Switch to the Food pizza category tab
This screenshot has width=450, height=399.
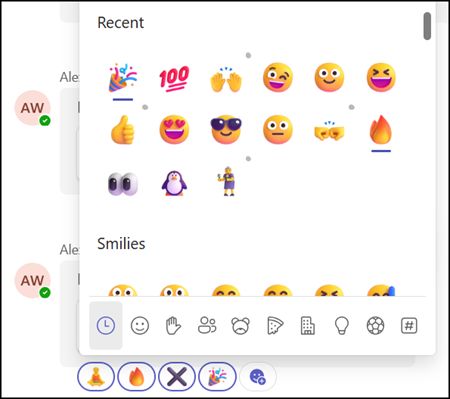275,326
